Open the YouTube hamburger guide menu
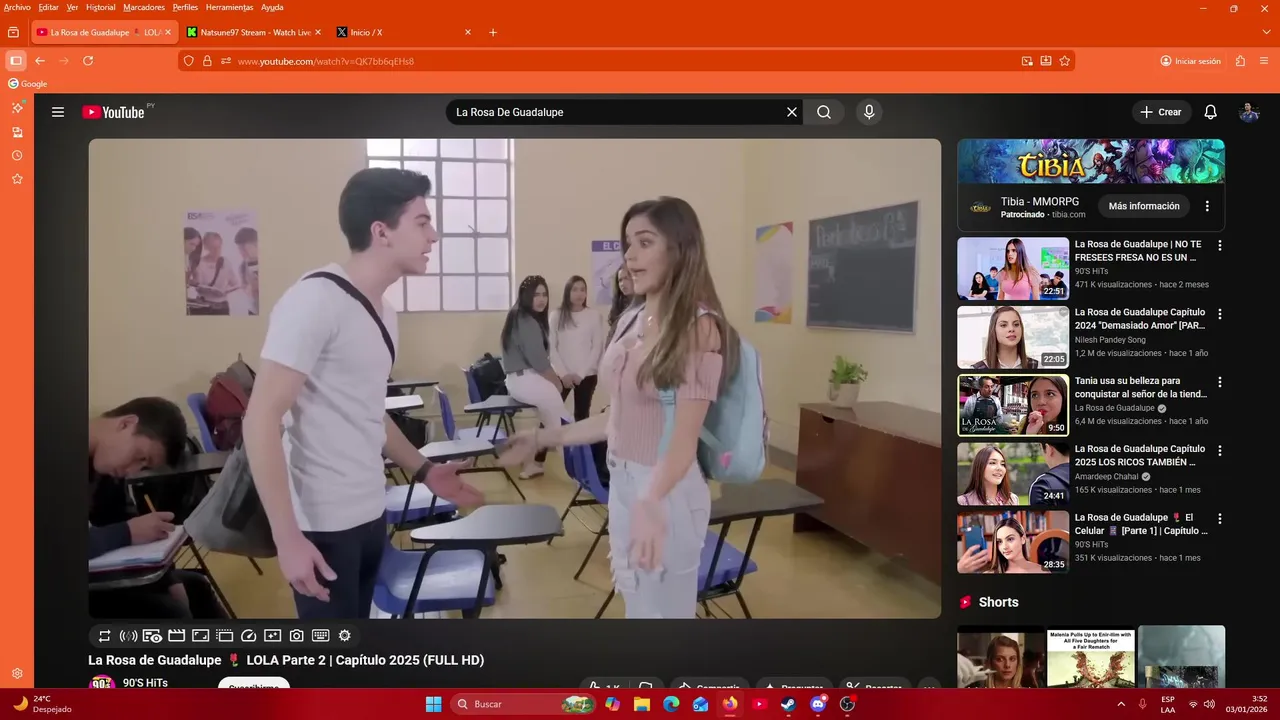This screenshot has height=720, width=1280. (58, 112)
